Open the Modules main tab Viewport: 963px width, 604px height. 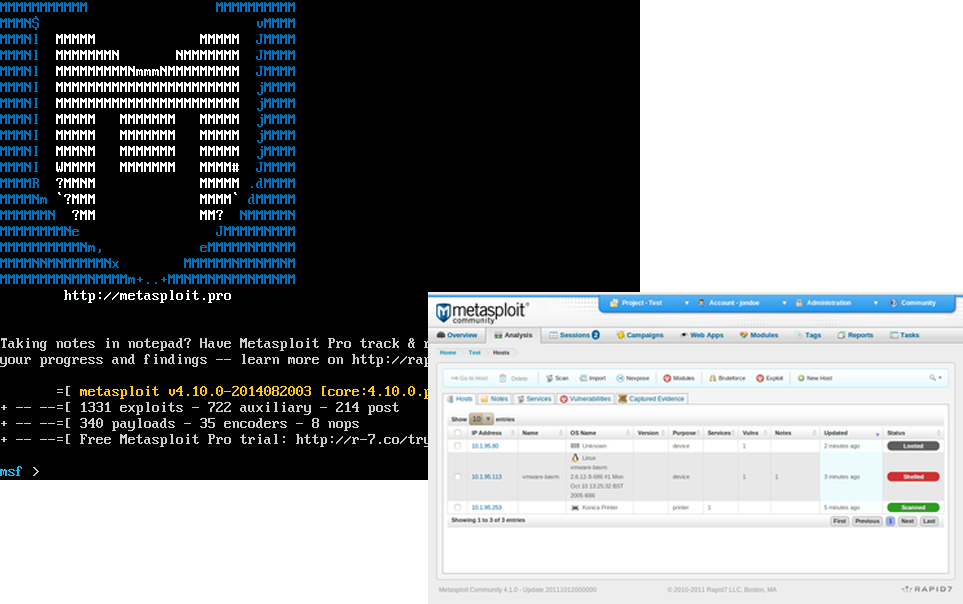click(x=758, y=335)
